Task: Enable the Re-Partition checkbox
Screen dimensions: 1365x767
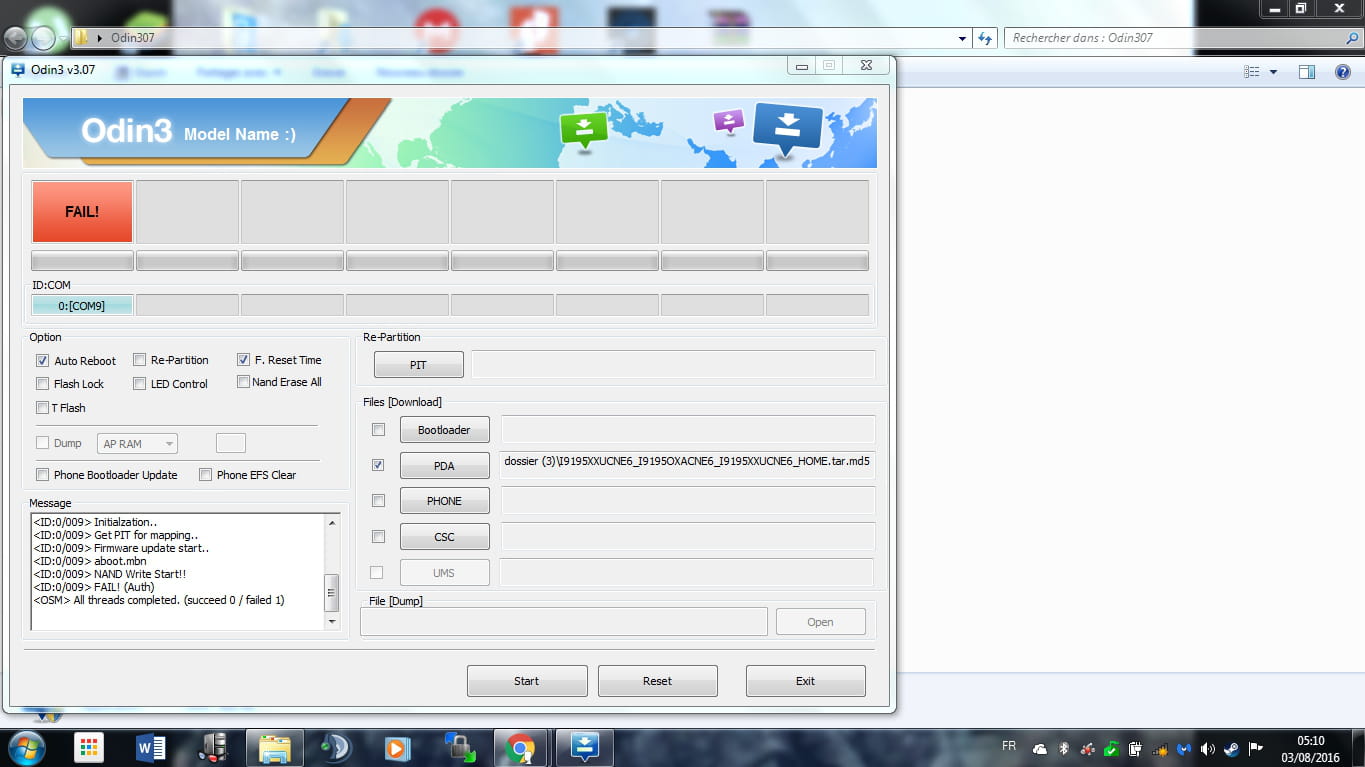Action: 140,360
